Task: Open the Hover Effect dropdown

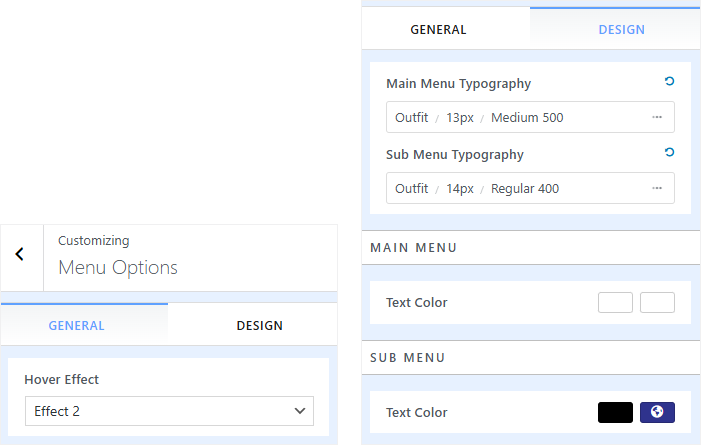Action: [169, 411]
